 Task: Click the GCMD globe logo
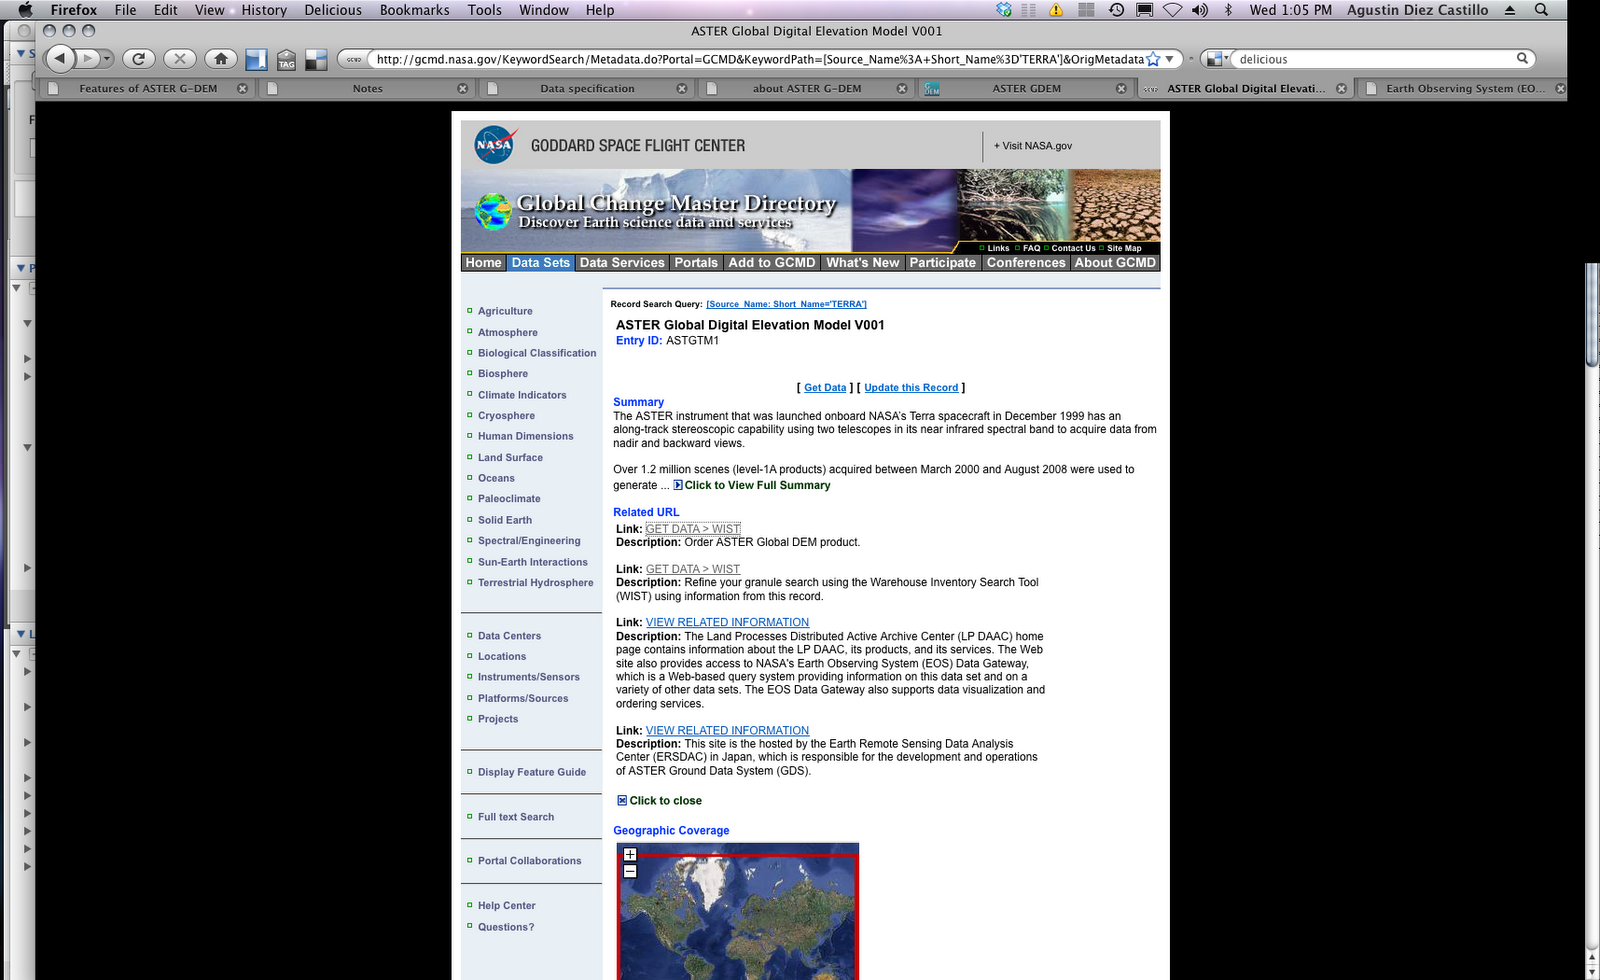[493, 211]
